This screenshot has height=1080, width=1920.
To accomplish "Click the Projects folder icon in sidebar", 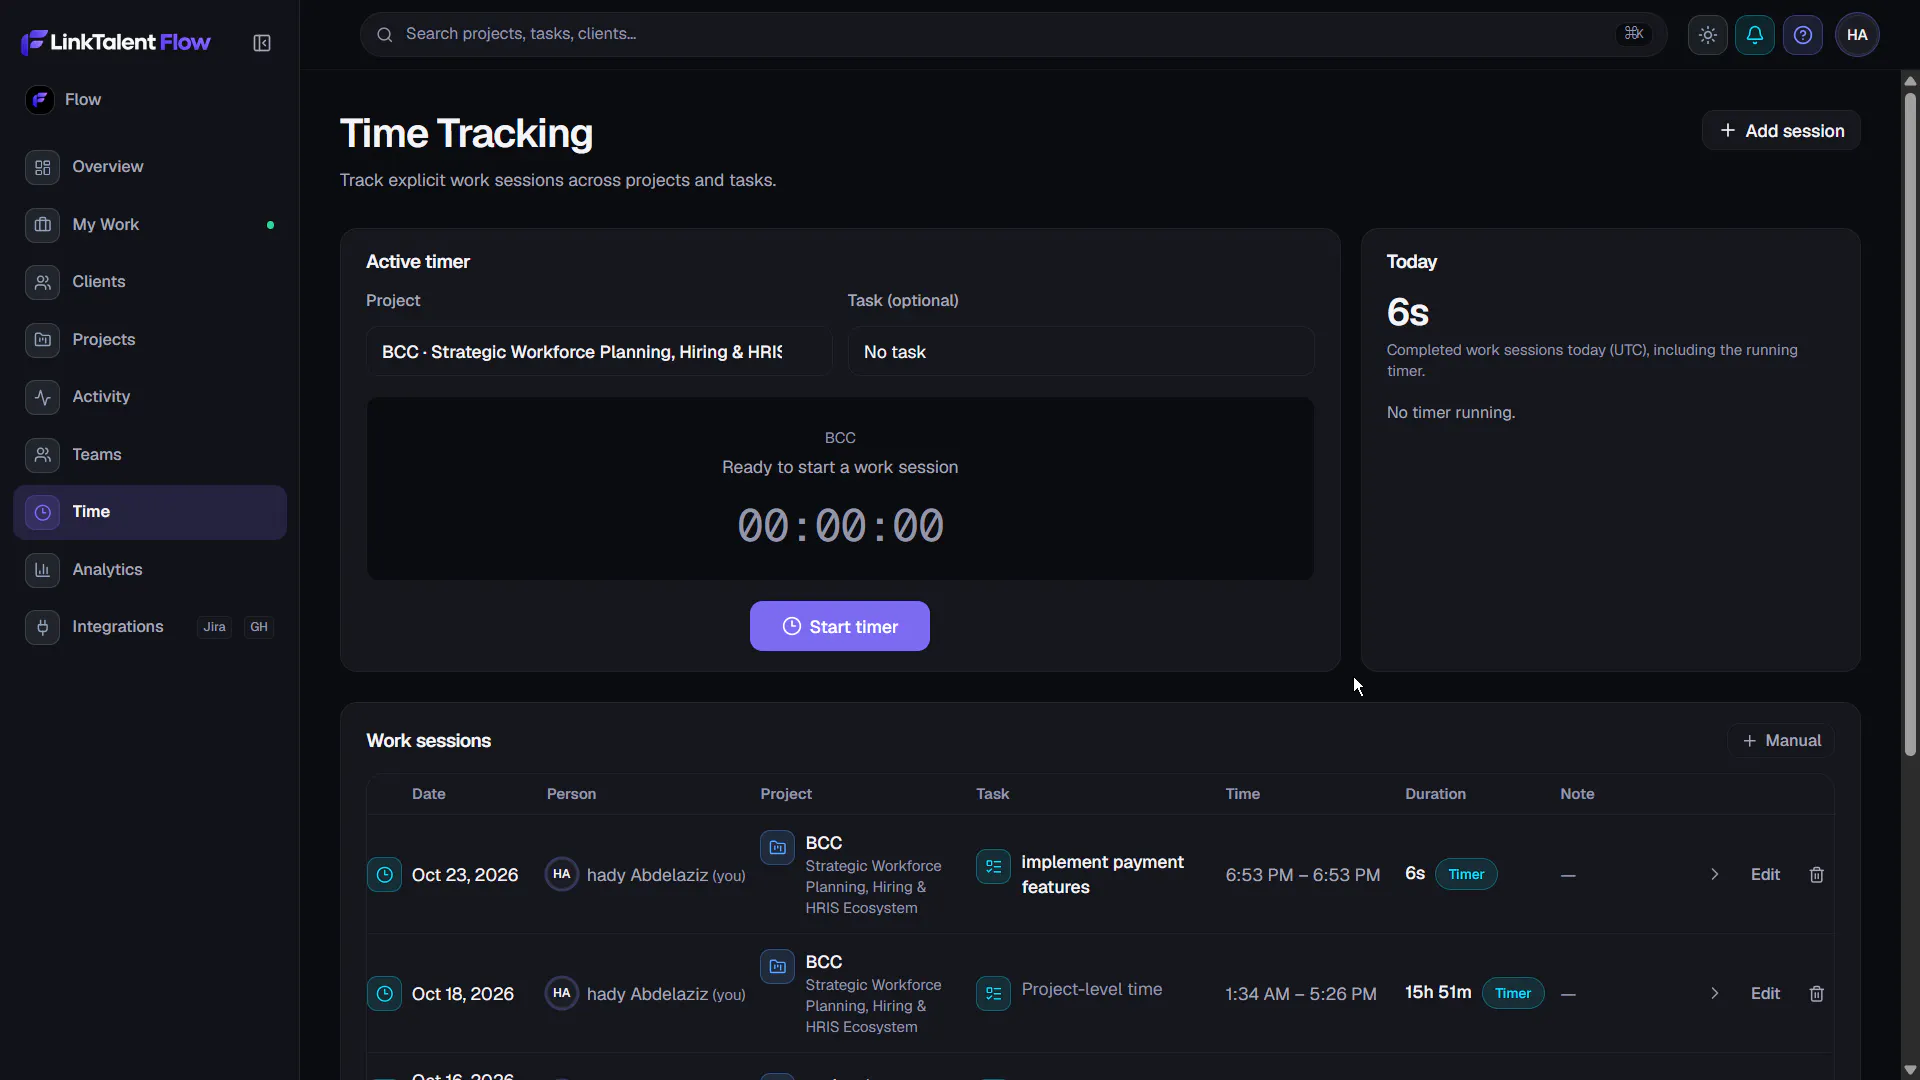I will 42,340.
